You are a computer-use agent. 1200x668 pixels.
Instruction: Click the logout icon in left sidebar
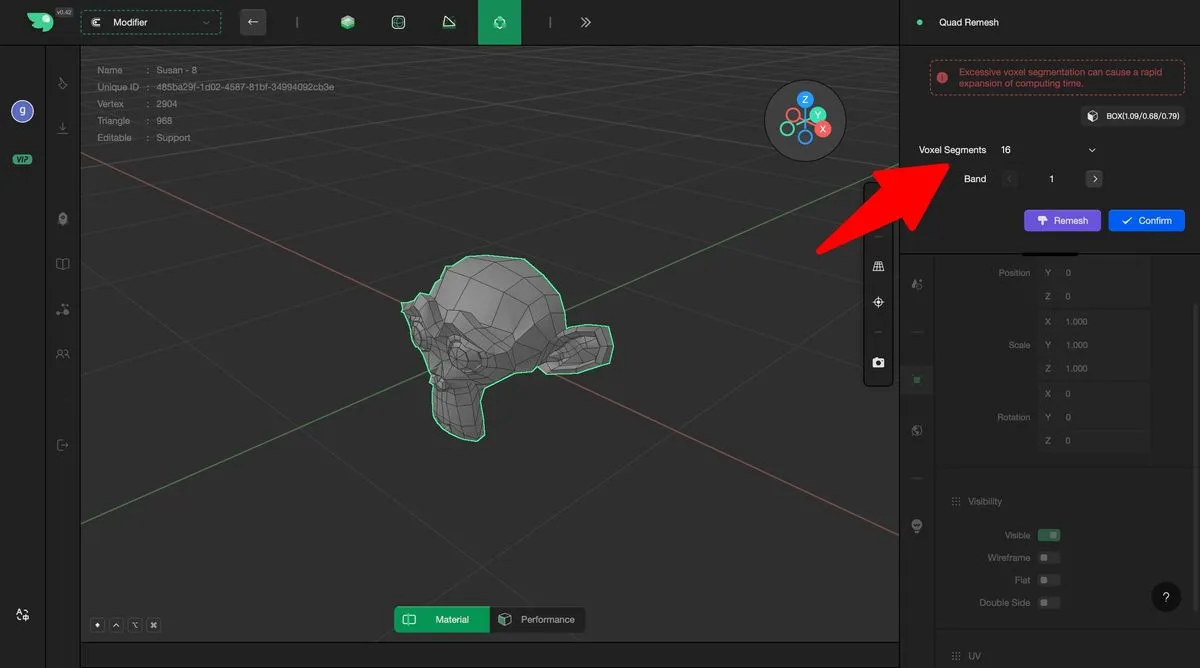[63, 445]
